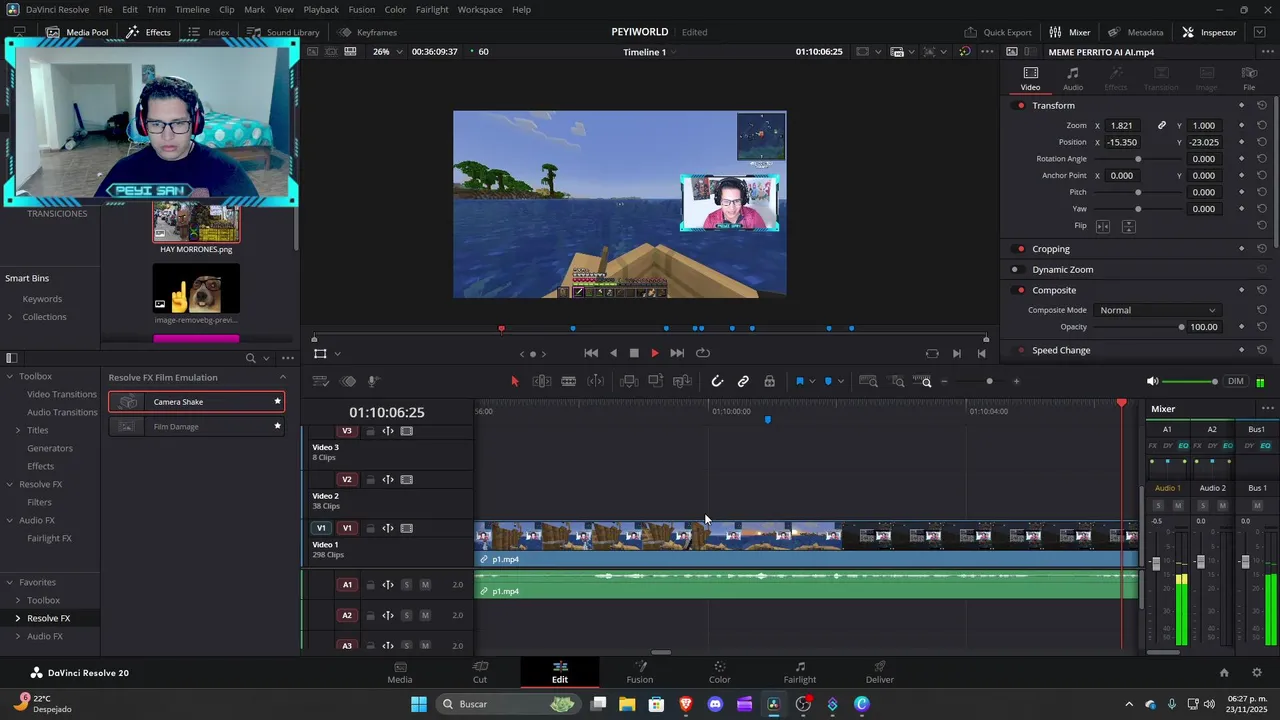Click Detail Zoom icon
Screen dimensions: 1280x720
coord(897,381)
